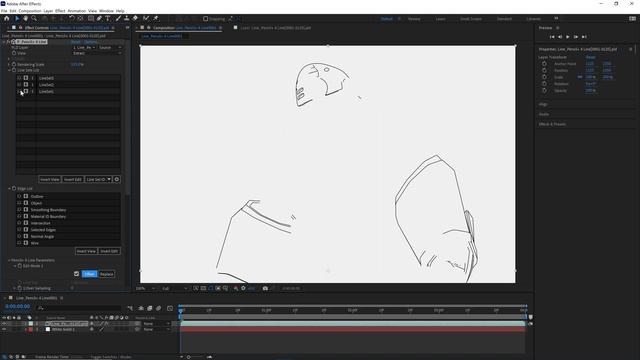Toggle the LineSet2 row enable box

[26, 84]
